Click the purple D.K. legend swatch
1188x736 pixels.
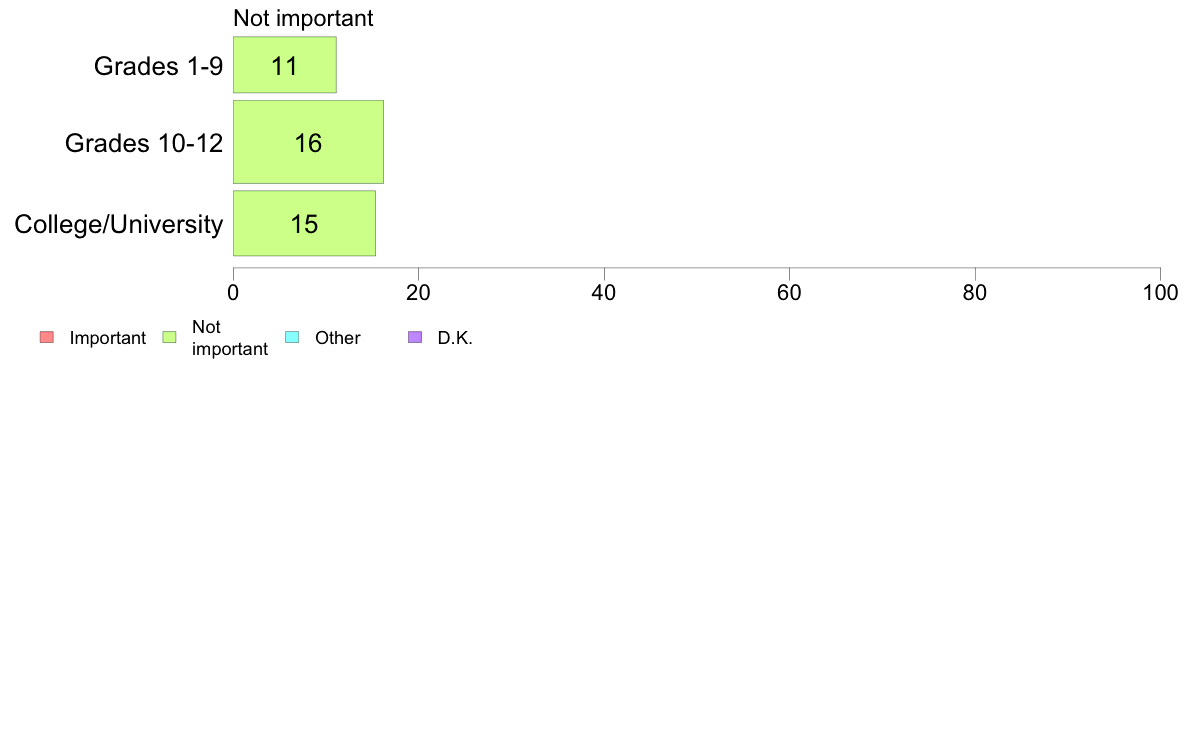pos(415,337)
